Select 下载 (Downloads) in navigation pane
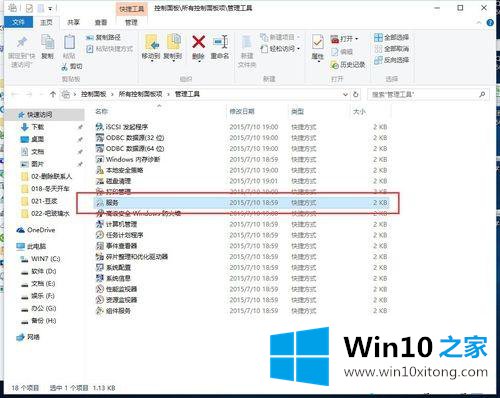The height and width of the screenshot is (398, 500). pyautogui.click(x=37, y=127)
